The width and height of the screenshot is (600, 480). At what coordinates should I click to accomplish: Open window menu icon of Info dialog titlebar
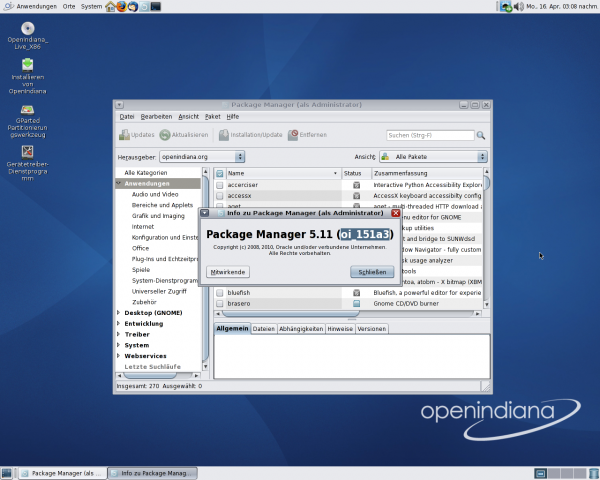pos(205,213)
